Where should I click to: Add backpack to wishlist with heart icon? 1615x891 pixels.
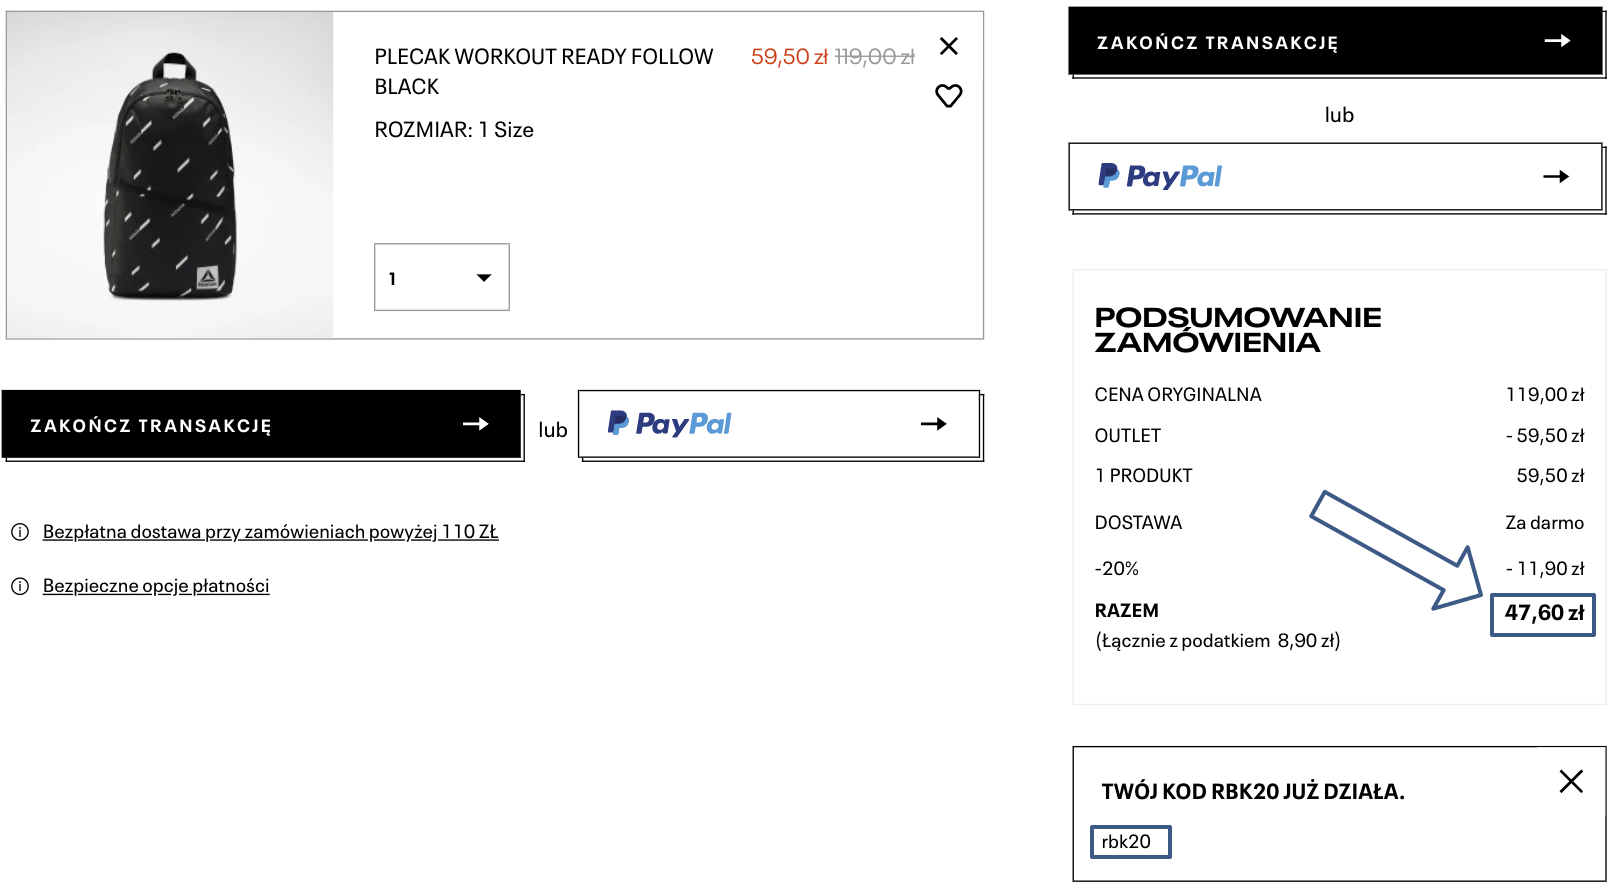(x=948, y=96)
